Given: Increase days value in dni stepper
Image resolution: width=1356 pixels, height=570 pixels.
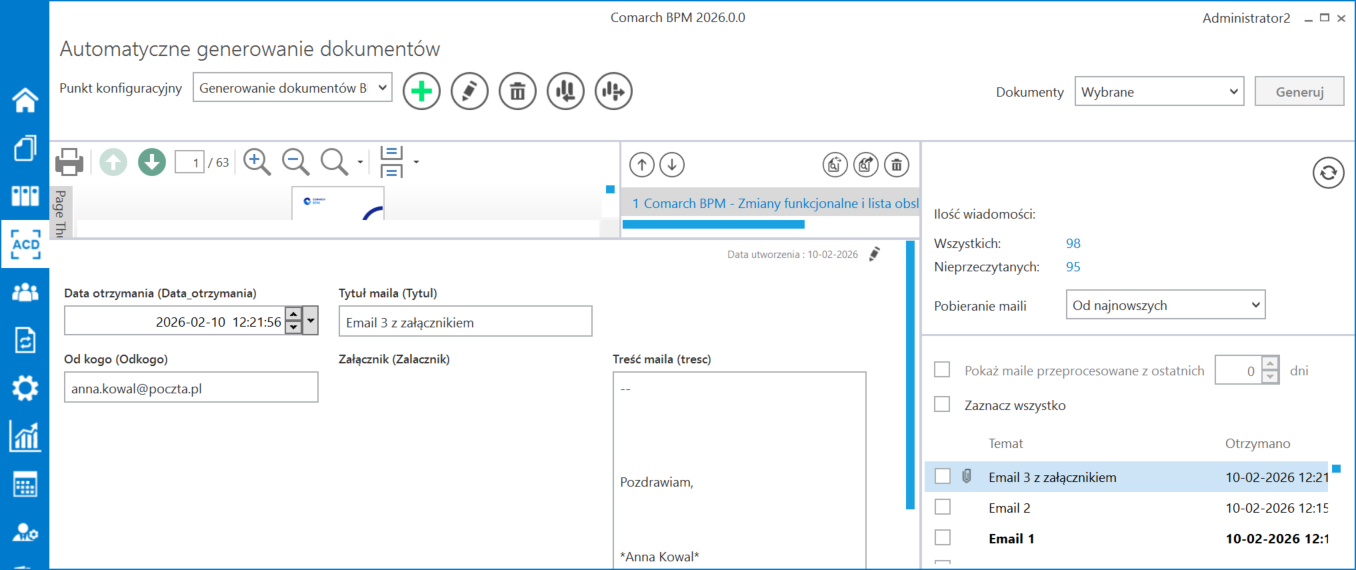Looking at the screenshot, I should click(1270, 363).
